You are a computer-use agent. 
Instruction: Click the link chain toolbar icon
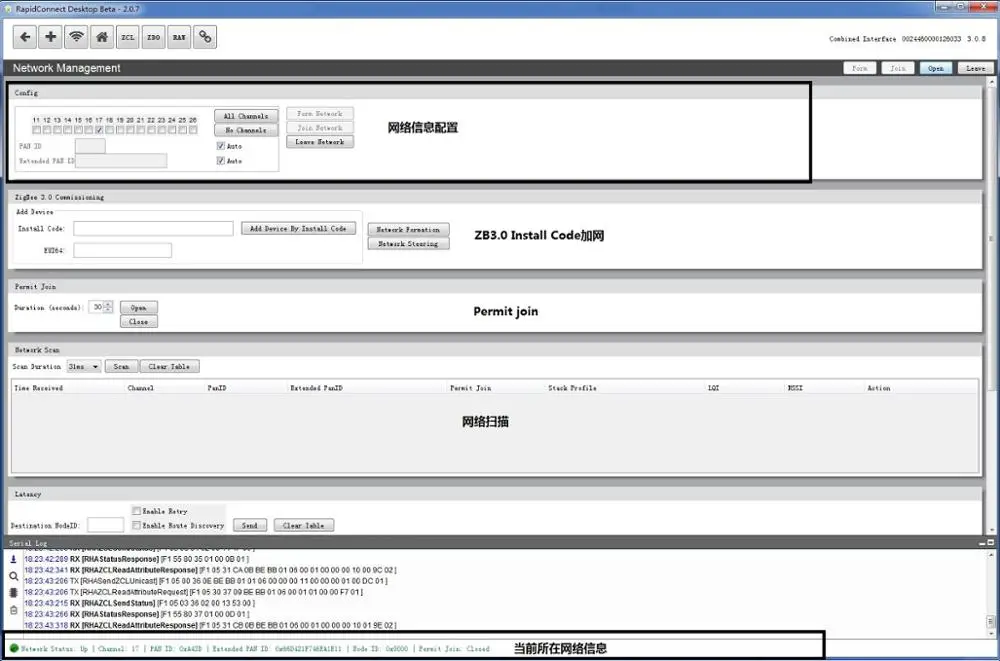[205, 37]
